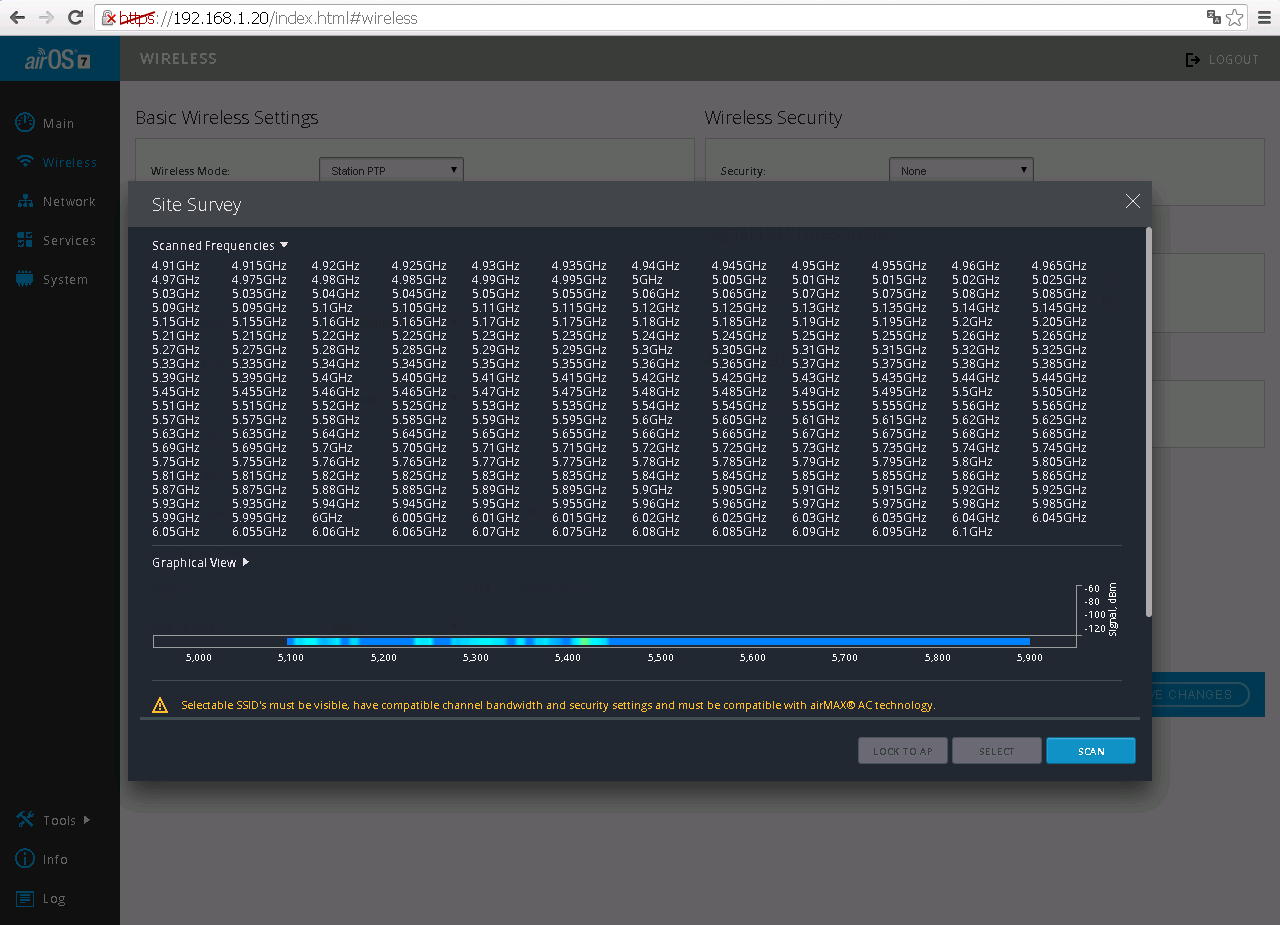Viewport: 1280px width, 925px height.
Task: Click the 5.5GHz frequency entry
Action: click(972, 392)
